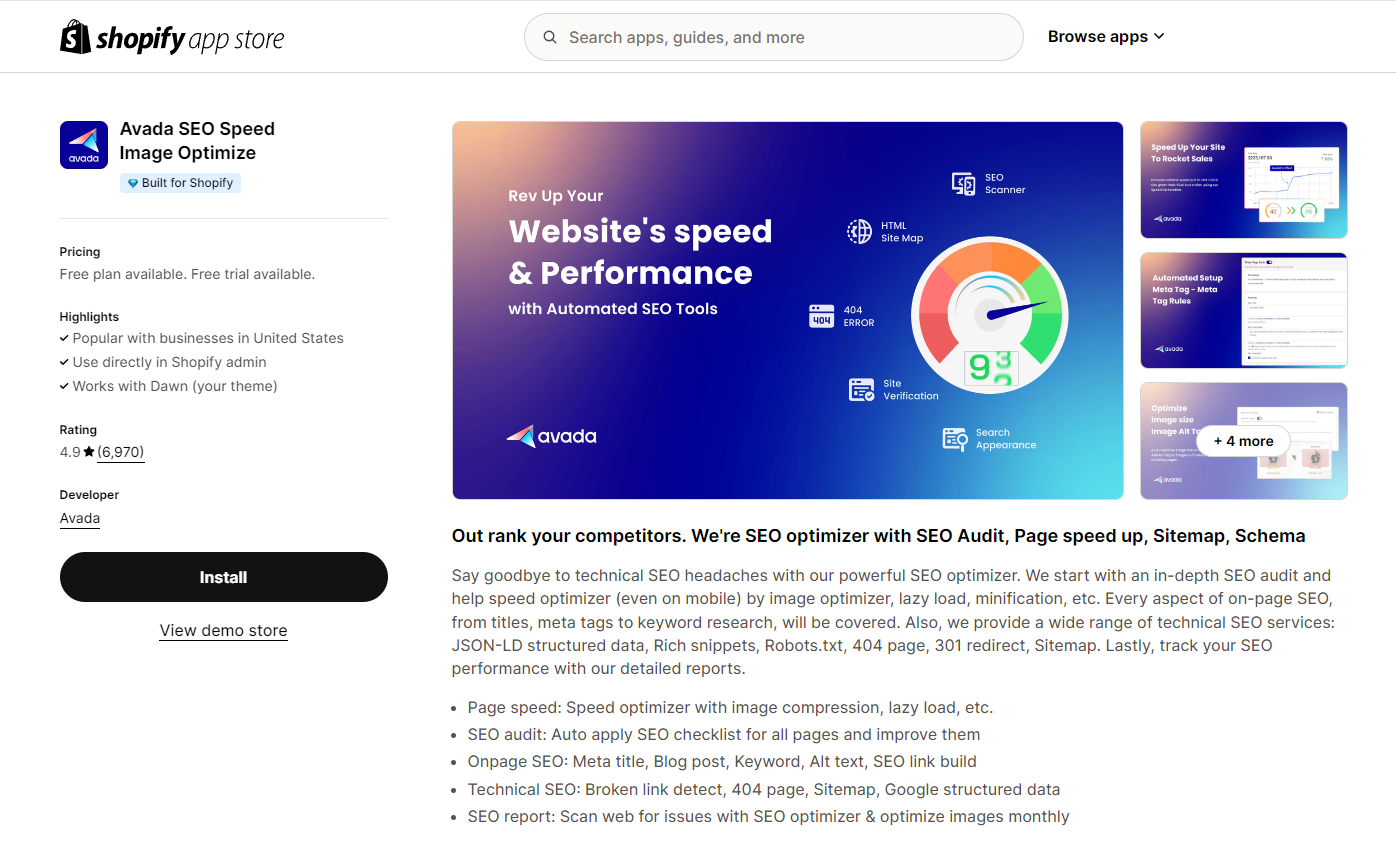Click the Avada app icon

(x=84, y=145)
